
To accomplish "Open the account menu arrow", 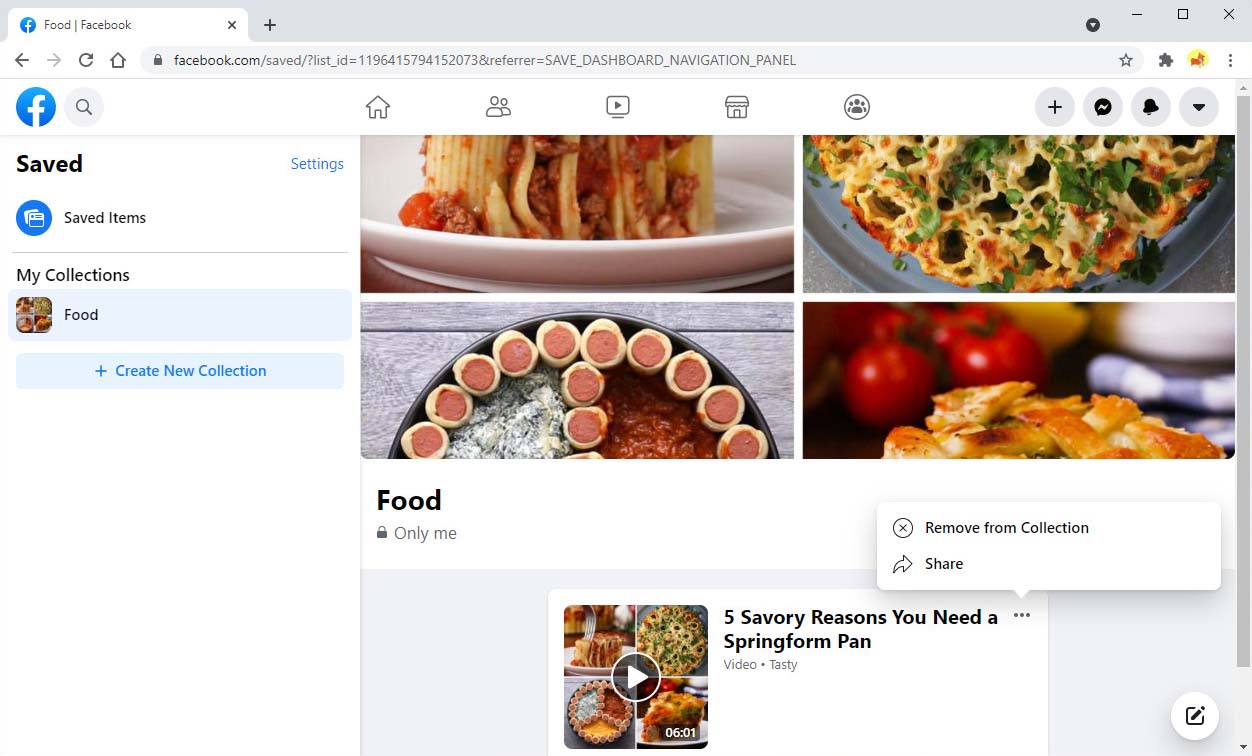I will pyautogui.click(x=1198, y=107).
